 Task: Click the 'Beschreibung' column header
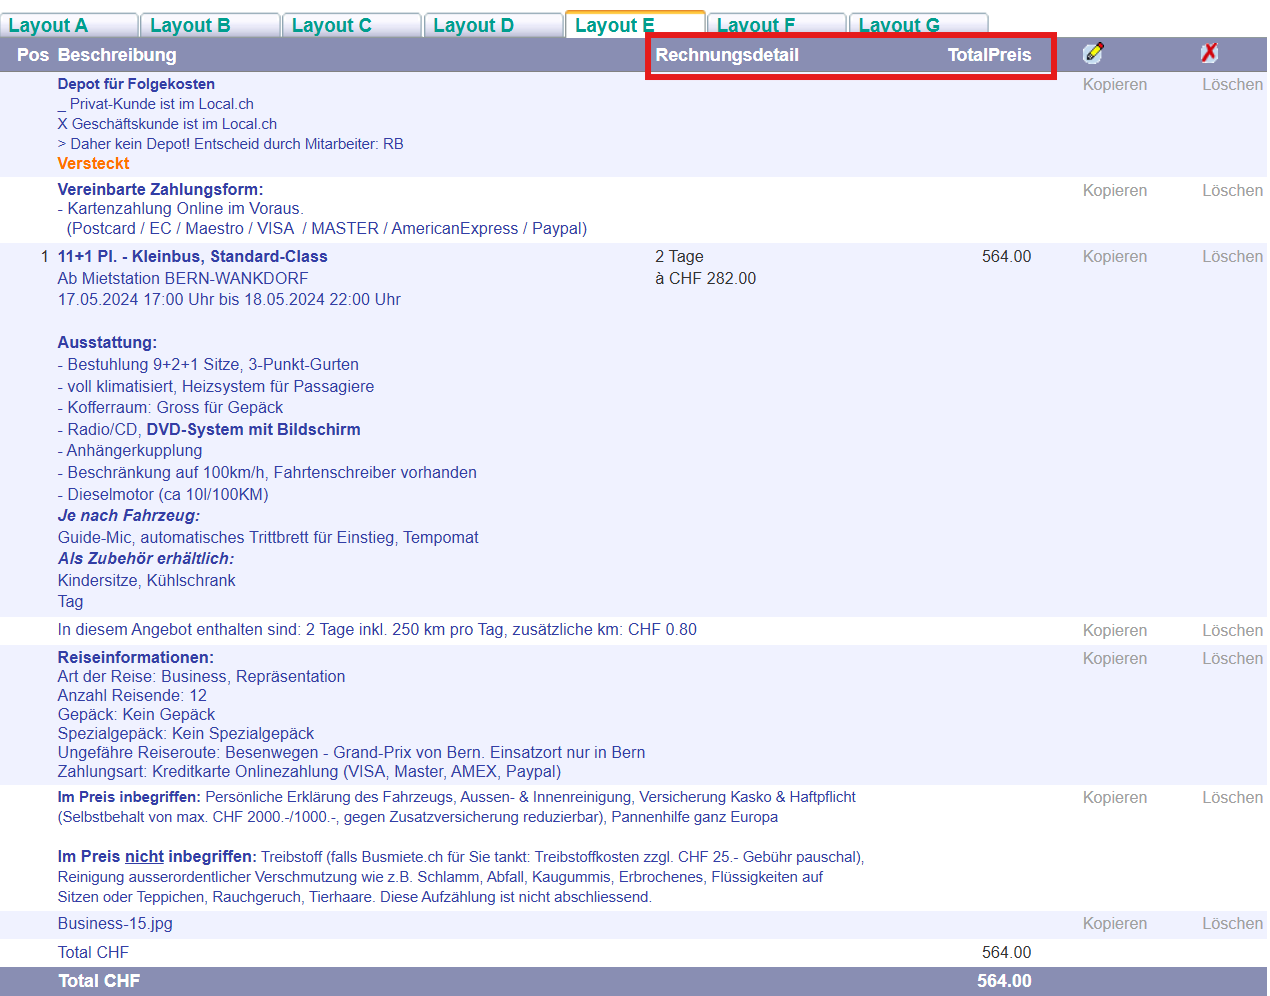pyautogui.click(x=117, y=55)
